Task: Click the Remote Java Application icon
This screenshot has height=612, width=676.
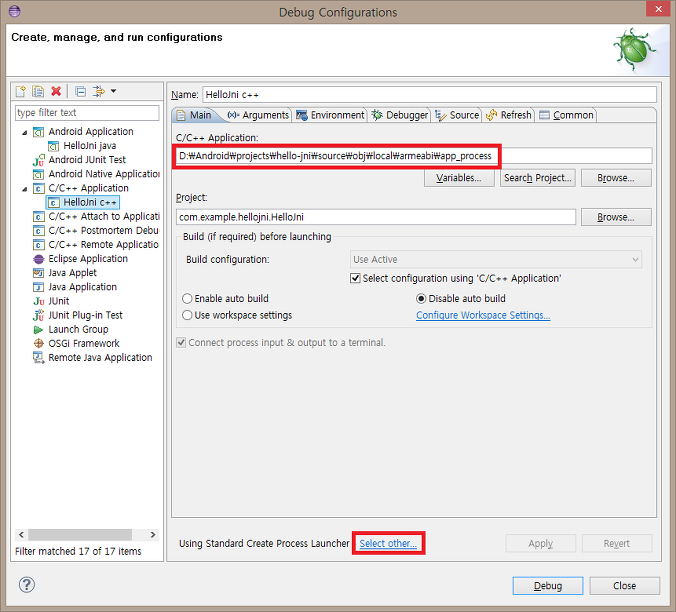Action: coord(39,358)
